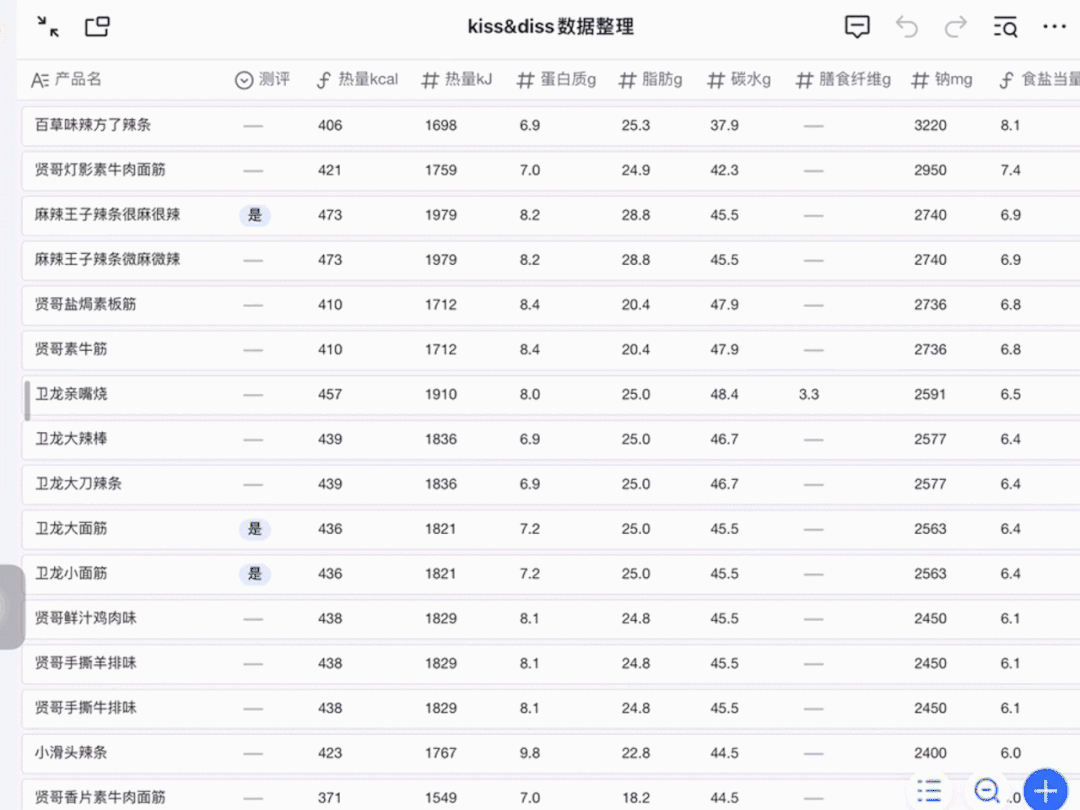Image resolution: width=1080 pixels, height=810 pixels.
Task: Open the bulleted list view icon
Action: tap(930, 791)
